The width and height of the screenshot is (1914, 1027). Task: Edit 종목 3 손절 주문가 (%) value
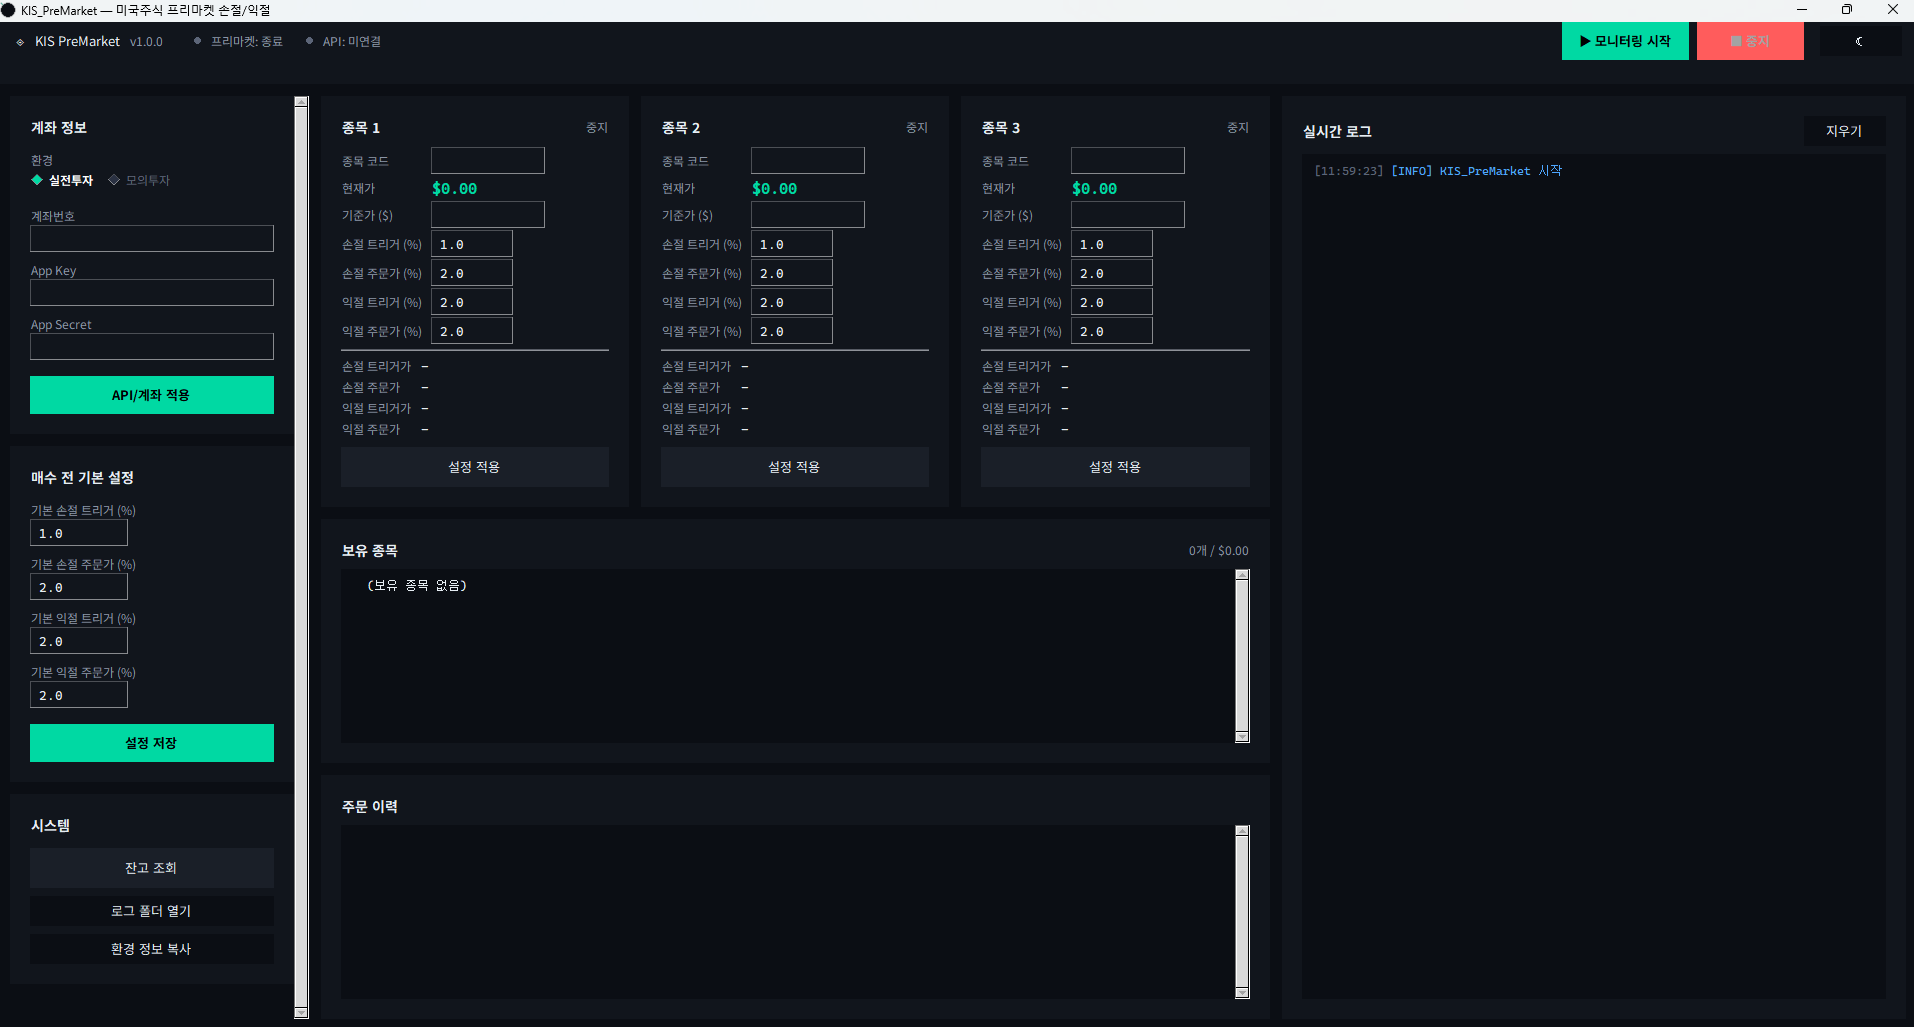[1112, 273]
